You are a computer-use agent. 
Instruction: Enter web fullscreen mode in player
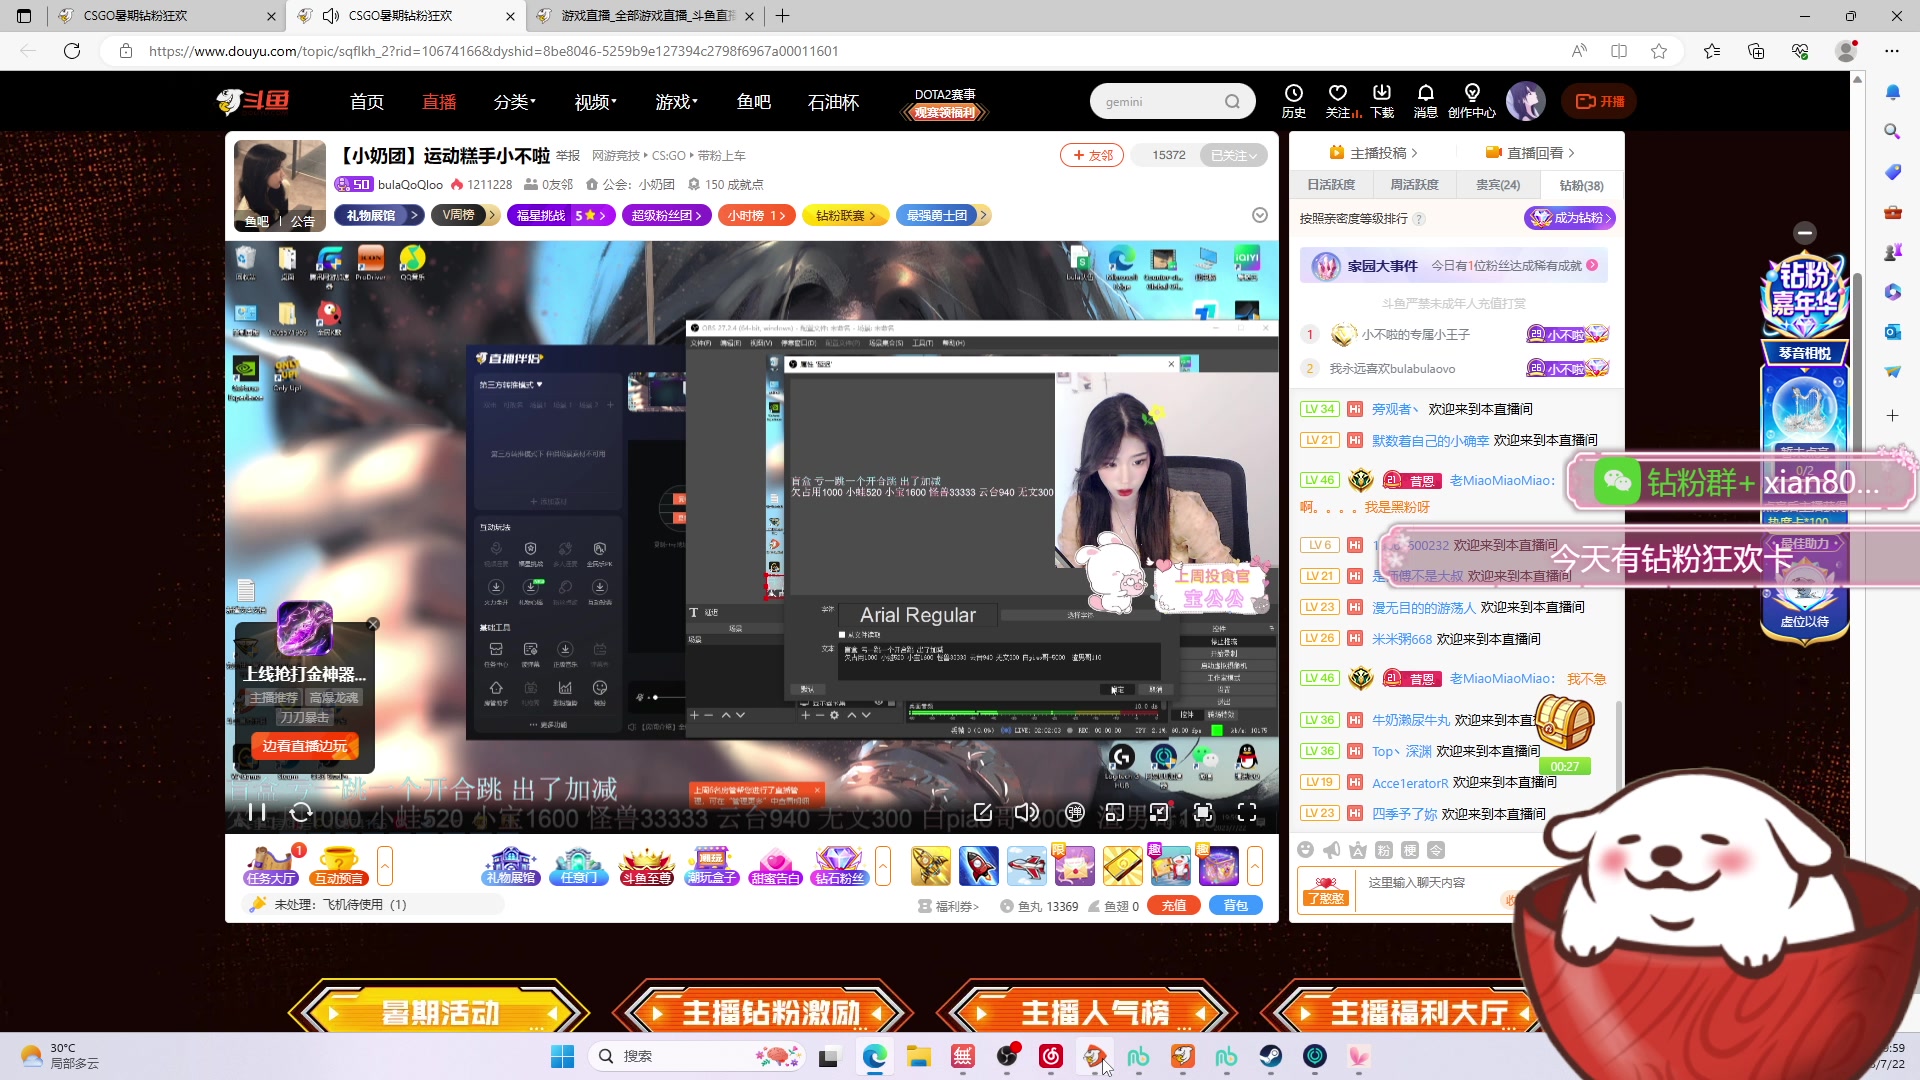(x=1203, y=812)
